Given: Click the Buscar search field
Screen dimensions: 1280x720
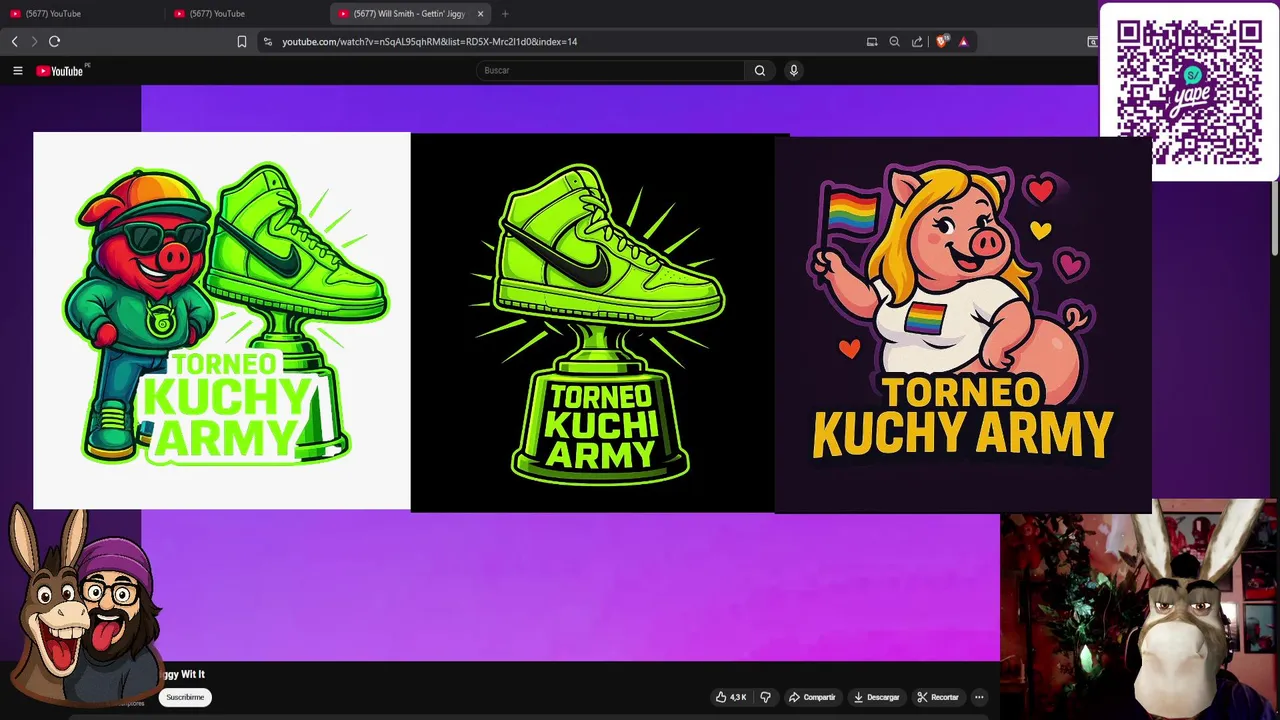Looking at the screenshot, I should pos(610,70).
